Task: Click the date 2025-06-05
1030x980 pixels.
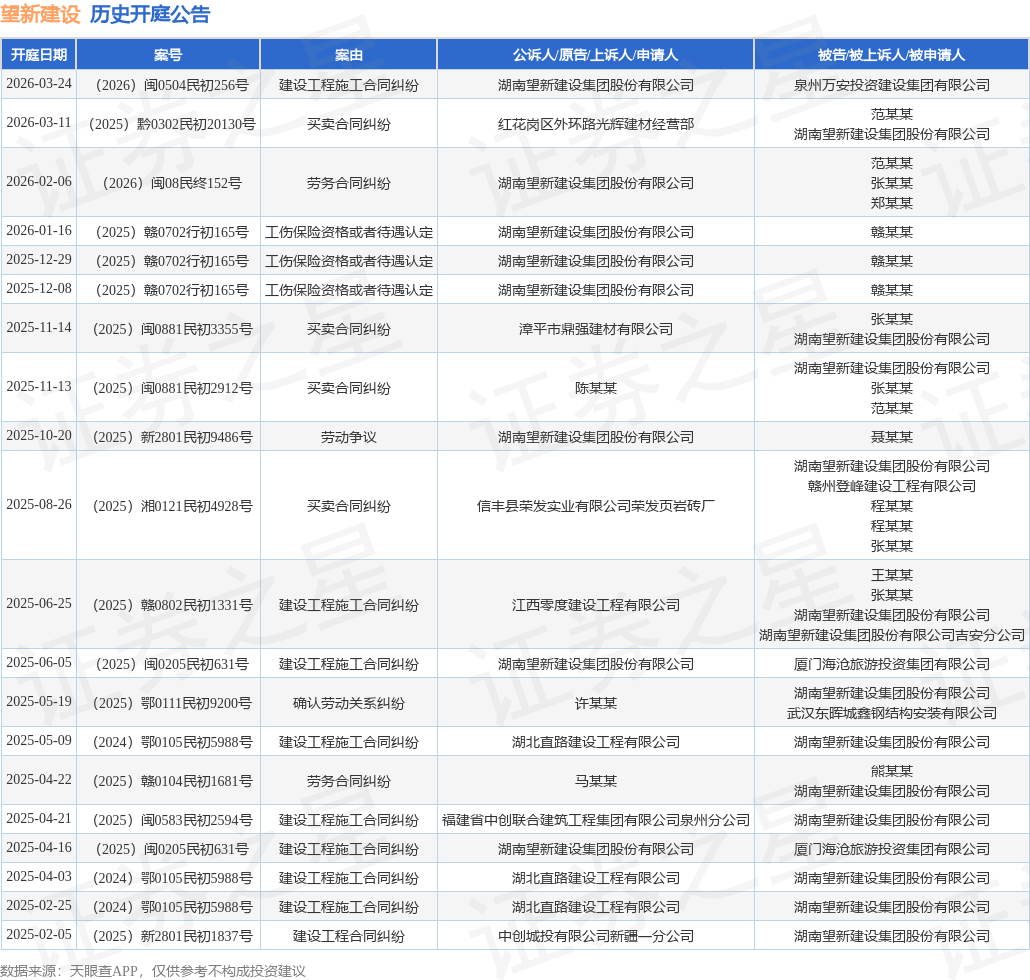Action: [39, 663]
